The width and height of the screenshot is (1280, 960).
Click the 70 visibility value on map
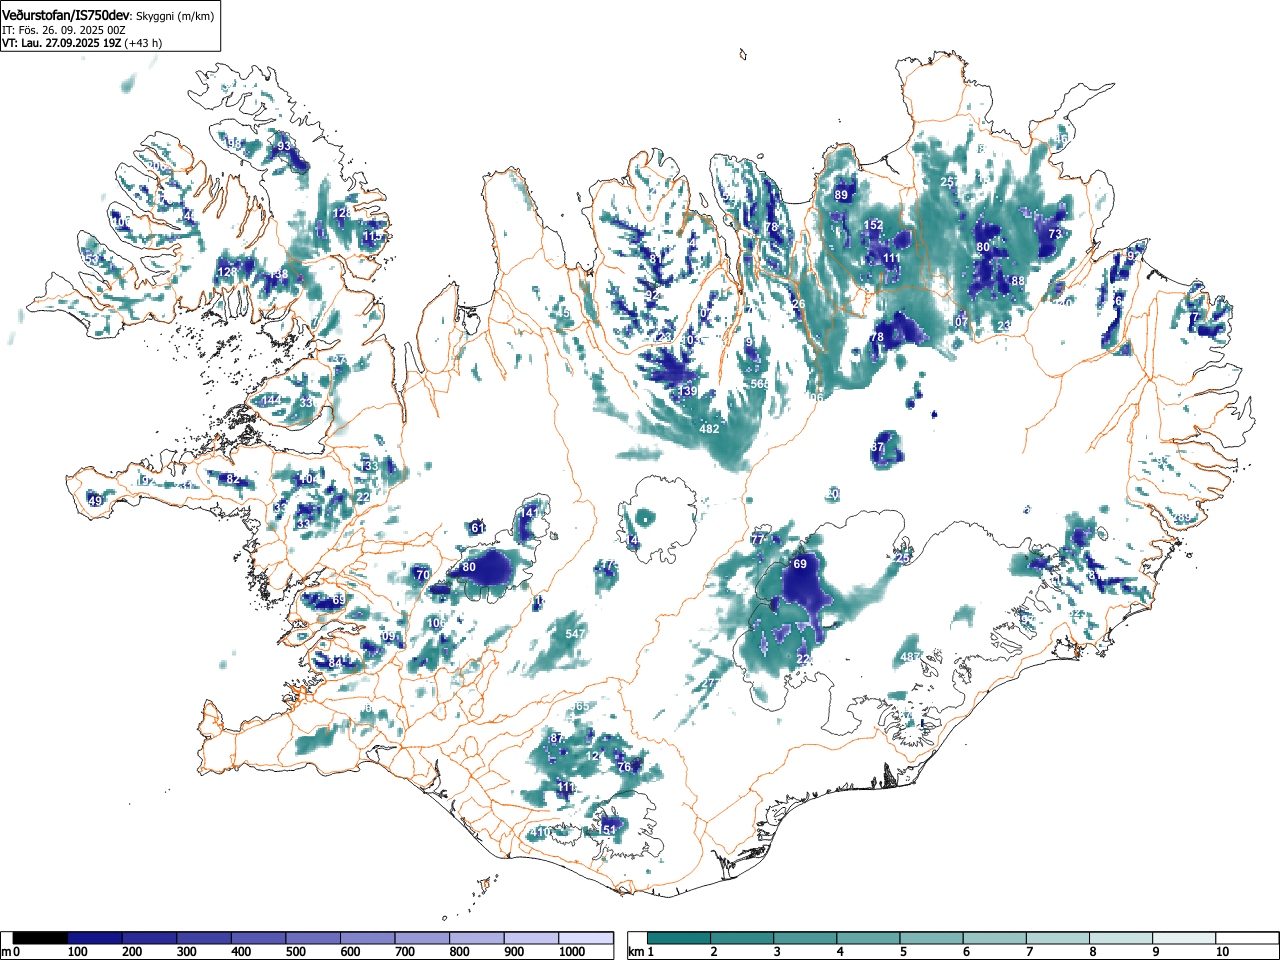(x=423, y=575)
